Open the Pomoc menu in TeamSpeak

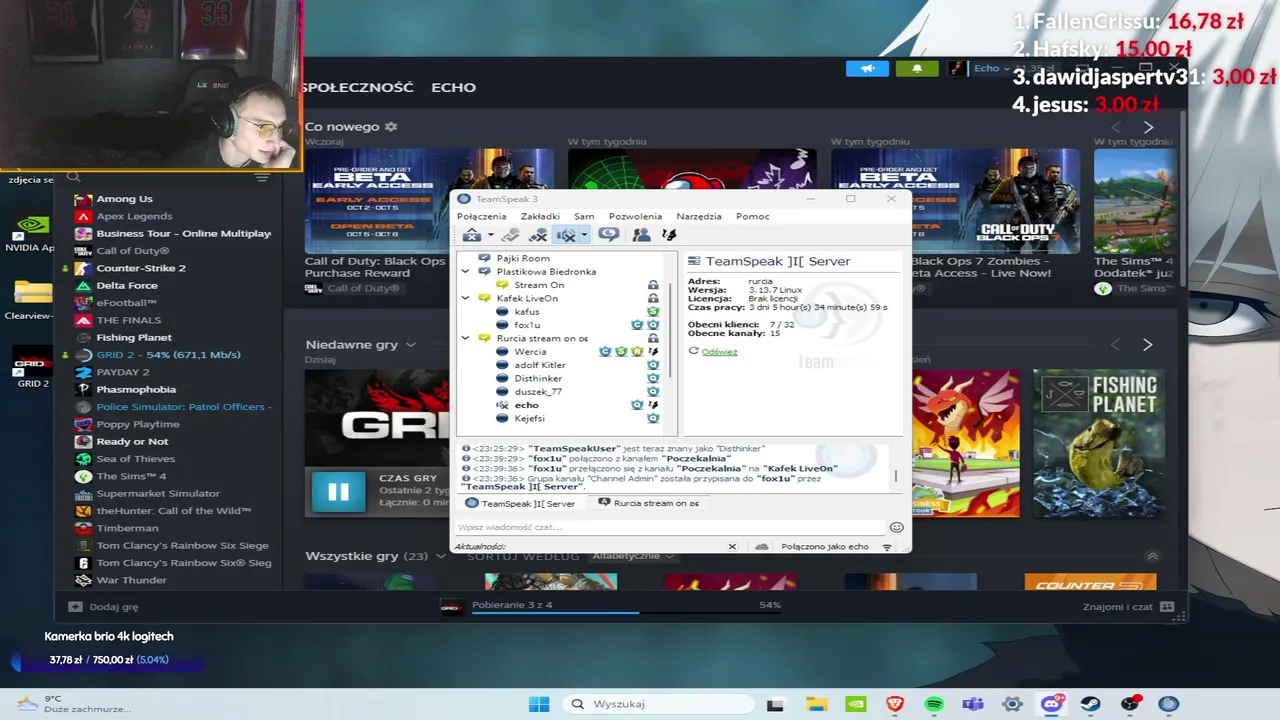(753, 216)
